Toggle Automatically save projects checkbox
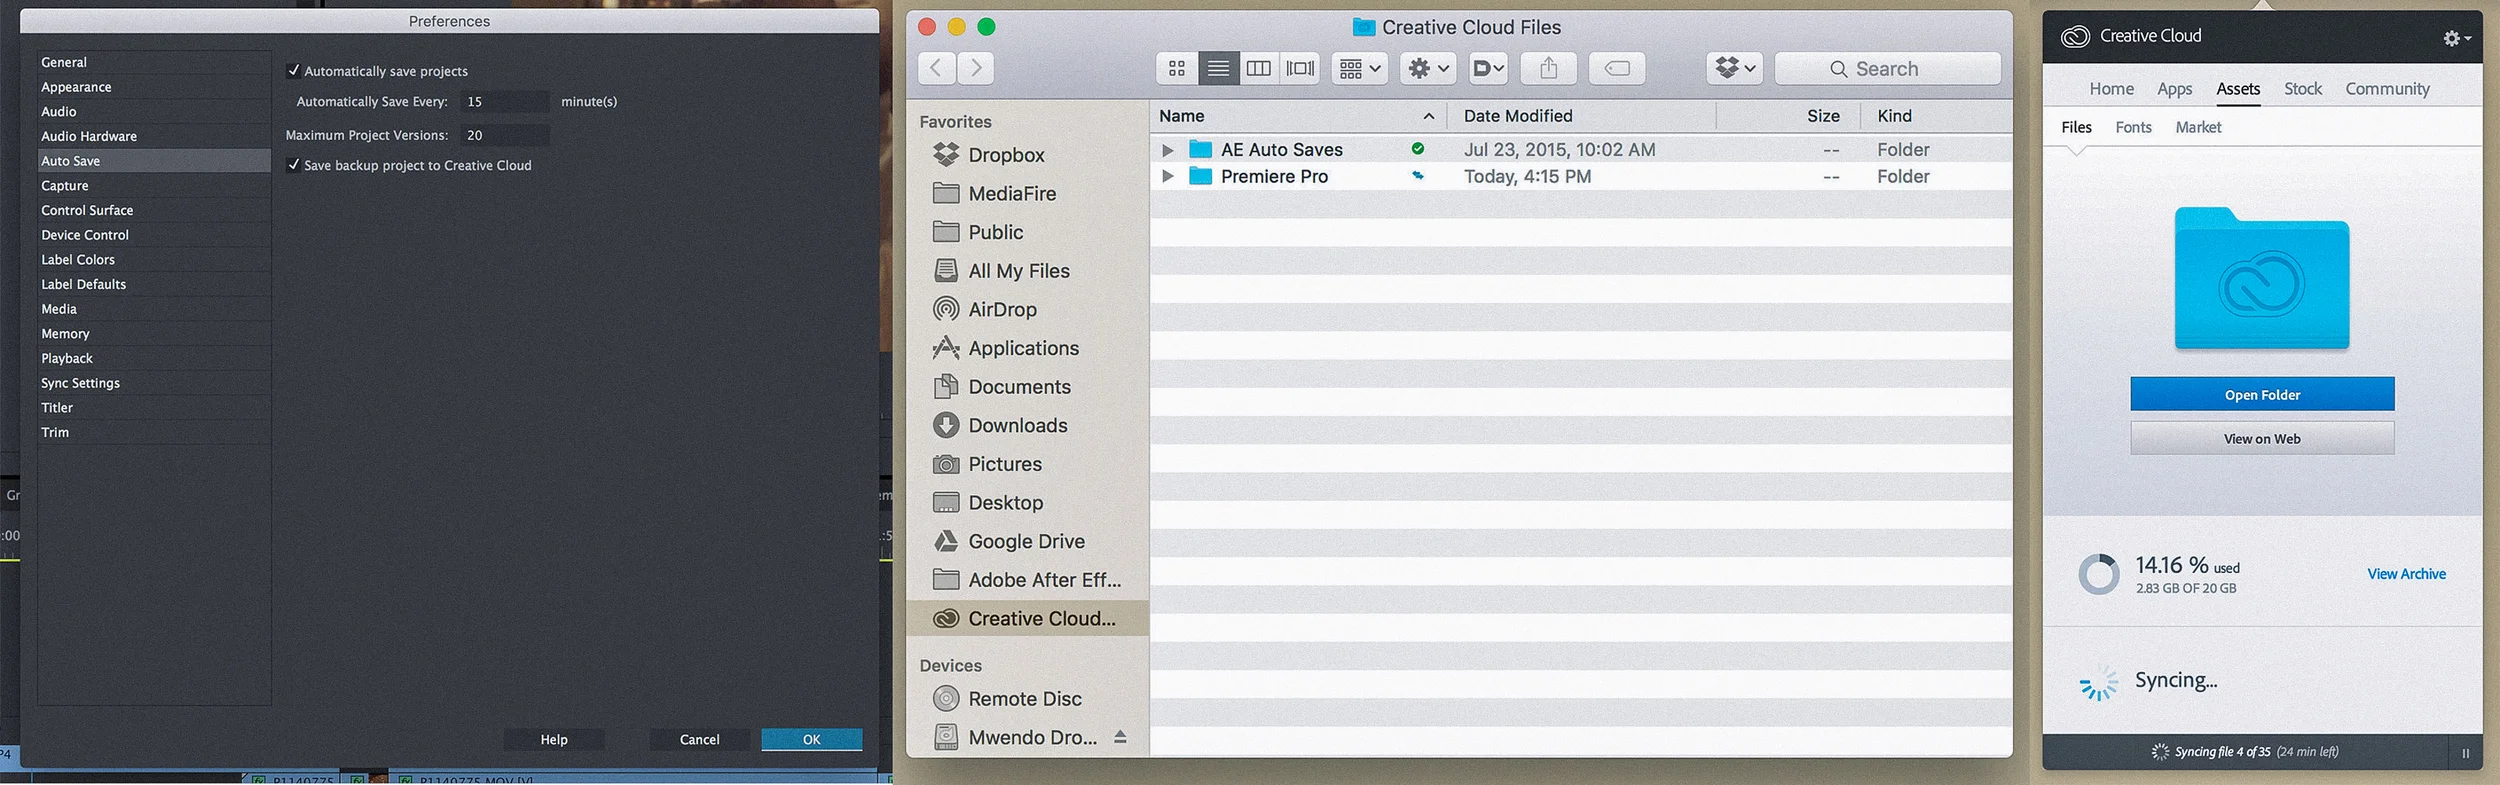The width and height of the screenshot is (2500, 785). (x=294, y=71)
